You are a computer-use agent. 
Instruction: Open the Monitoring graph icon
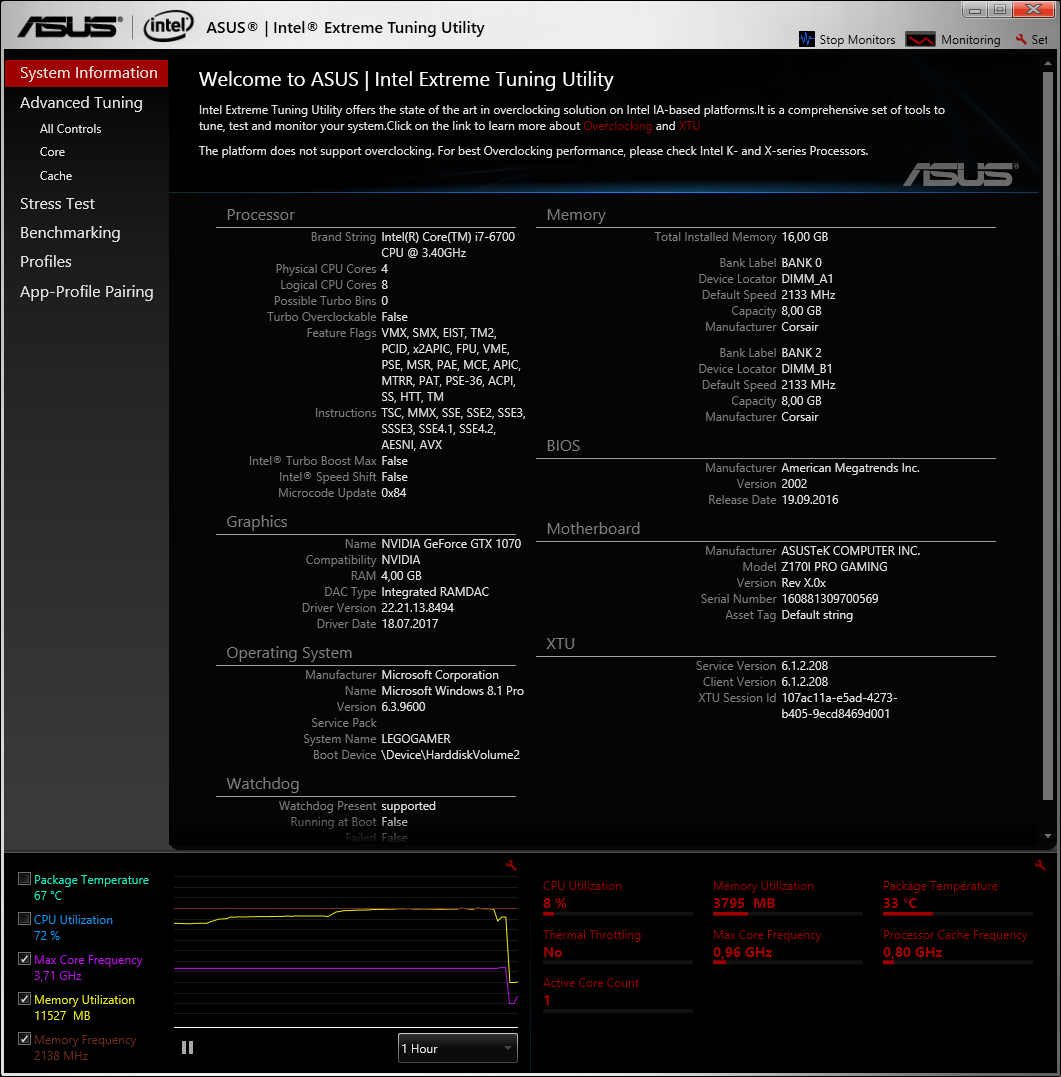click(x=920, y=39)
